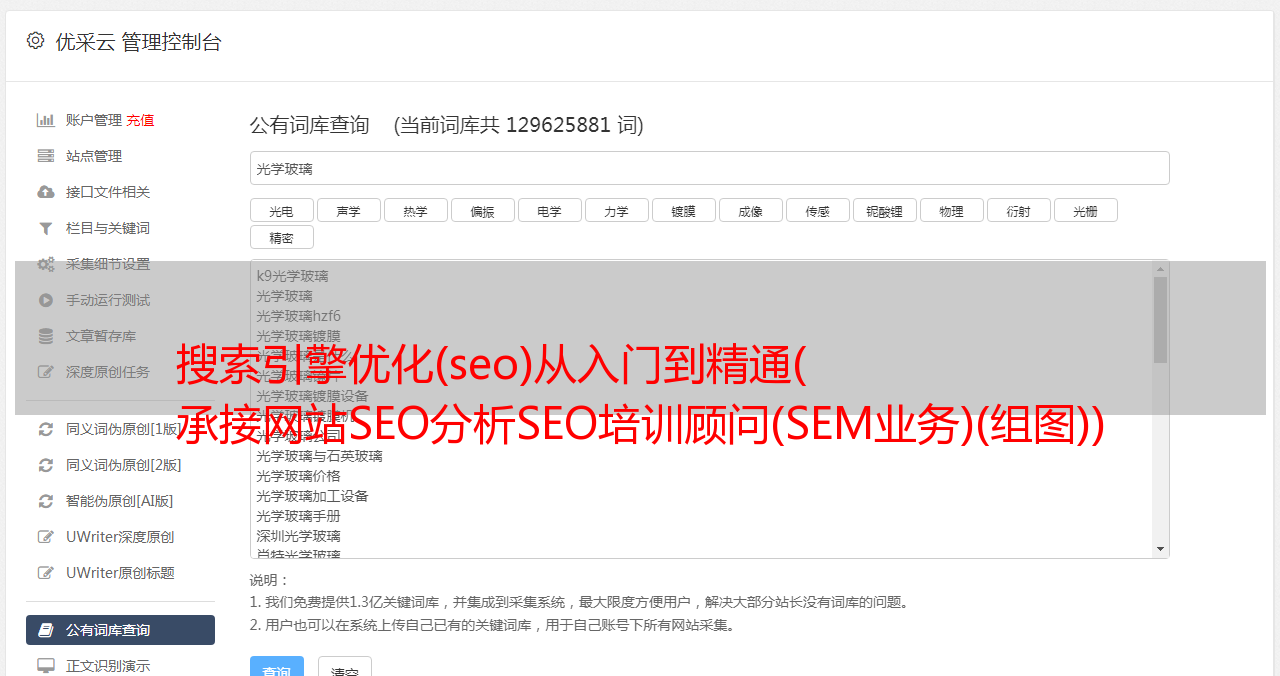Viewport: 1280px width, 676px height.
Task: Open the filter icon for 栏目与关键词
Action: click(x=46, y=228)
